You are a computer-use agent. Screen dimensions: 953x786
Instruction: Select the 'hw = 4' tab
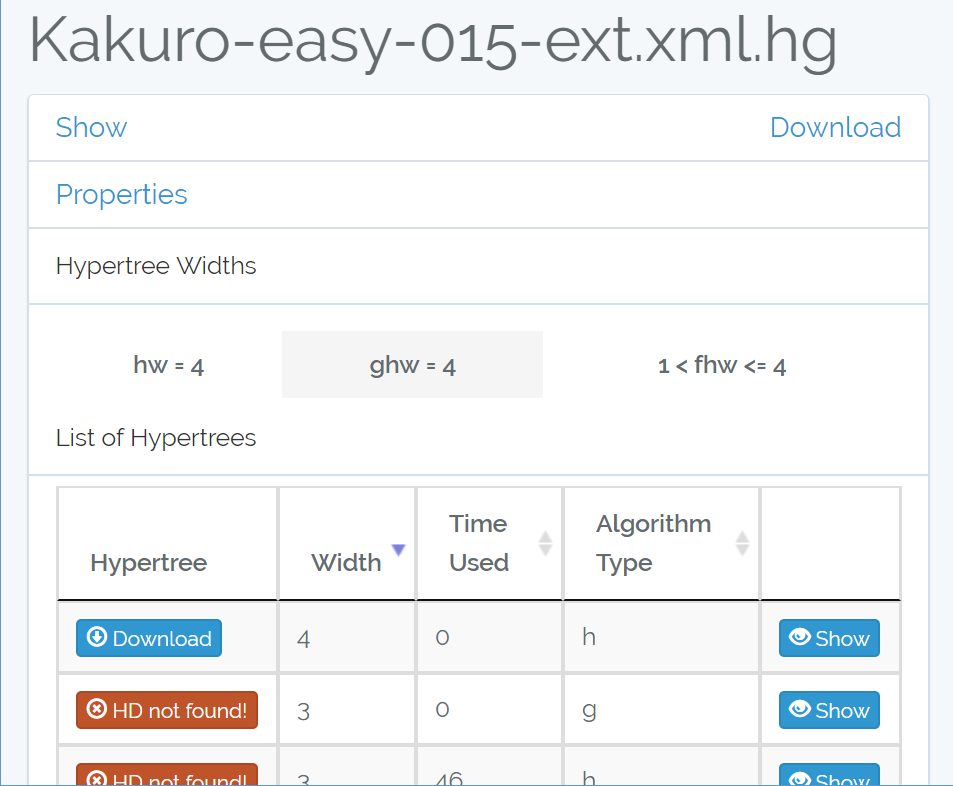[x=168, y=365]
